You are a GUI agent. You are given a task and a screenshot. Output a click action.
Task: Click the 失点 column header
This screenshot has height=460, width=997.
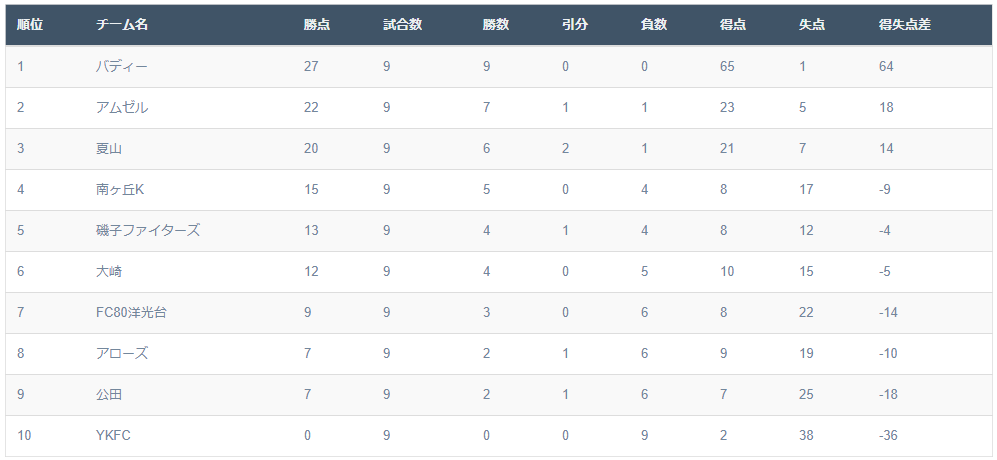[812, 25]
